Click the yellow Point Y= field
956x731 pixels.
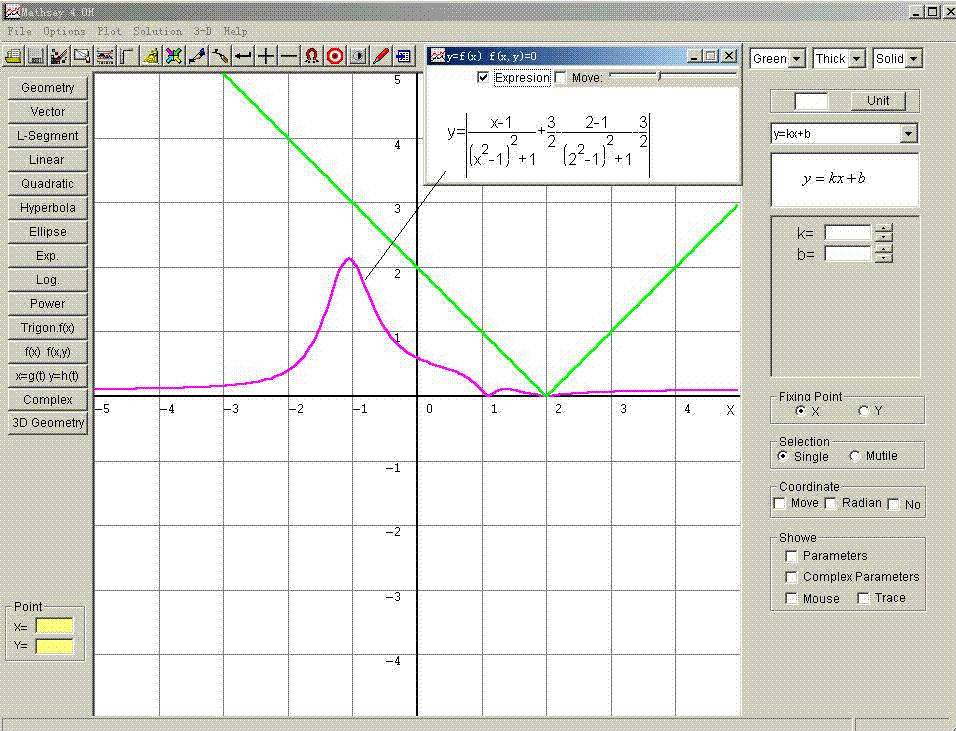pos(54,646)
